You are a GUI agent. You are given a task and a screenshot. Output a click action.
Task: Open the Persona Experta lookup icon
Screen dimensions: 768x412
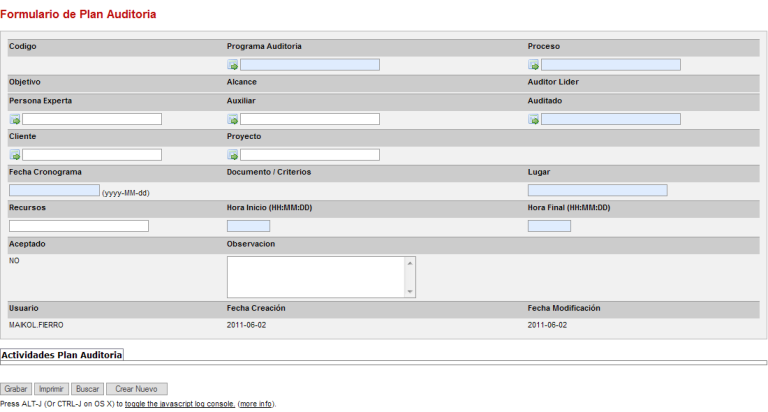(15, 120)
